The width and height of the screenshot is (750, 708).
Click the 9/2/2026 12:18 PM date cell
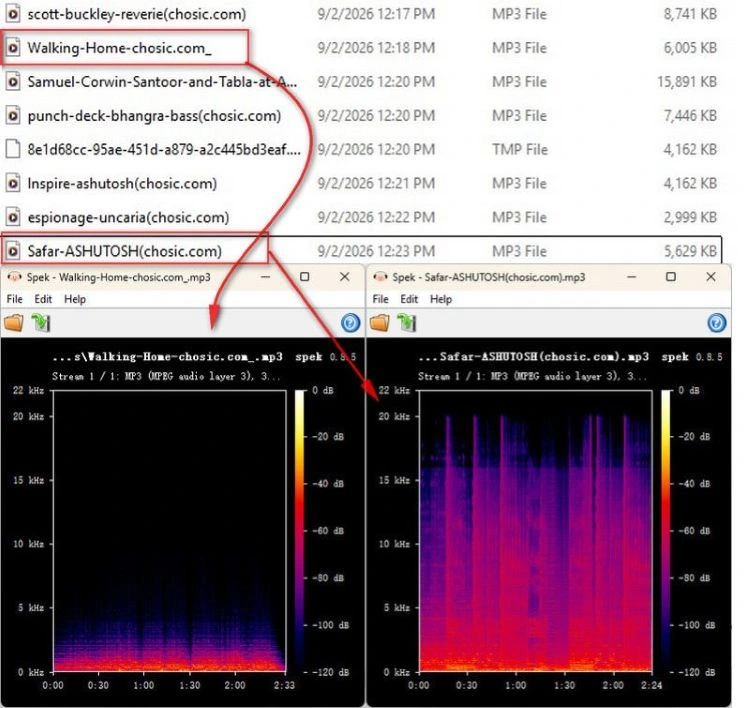(x=376, y=48)
